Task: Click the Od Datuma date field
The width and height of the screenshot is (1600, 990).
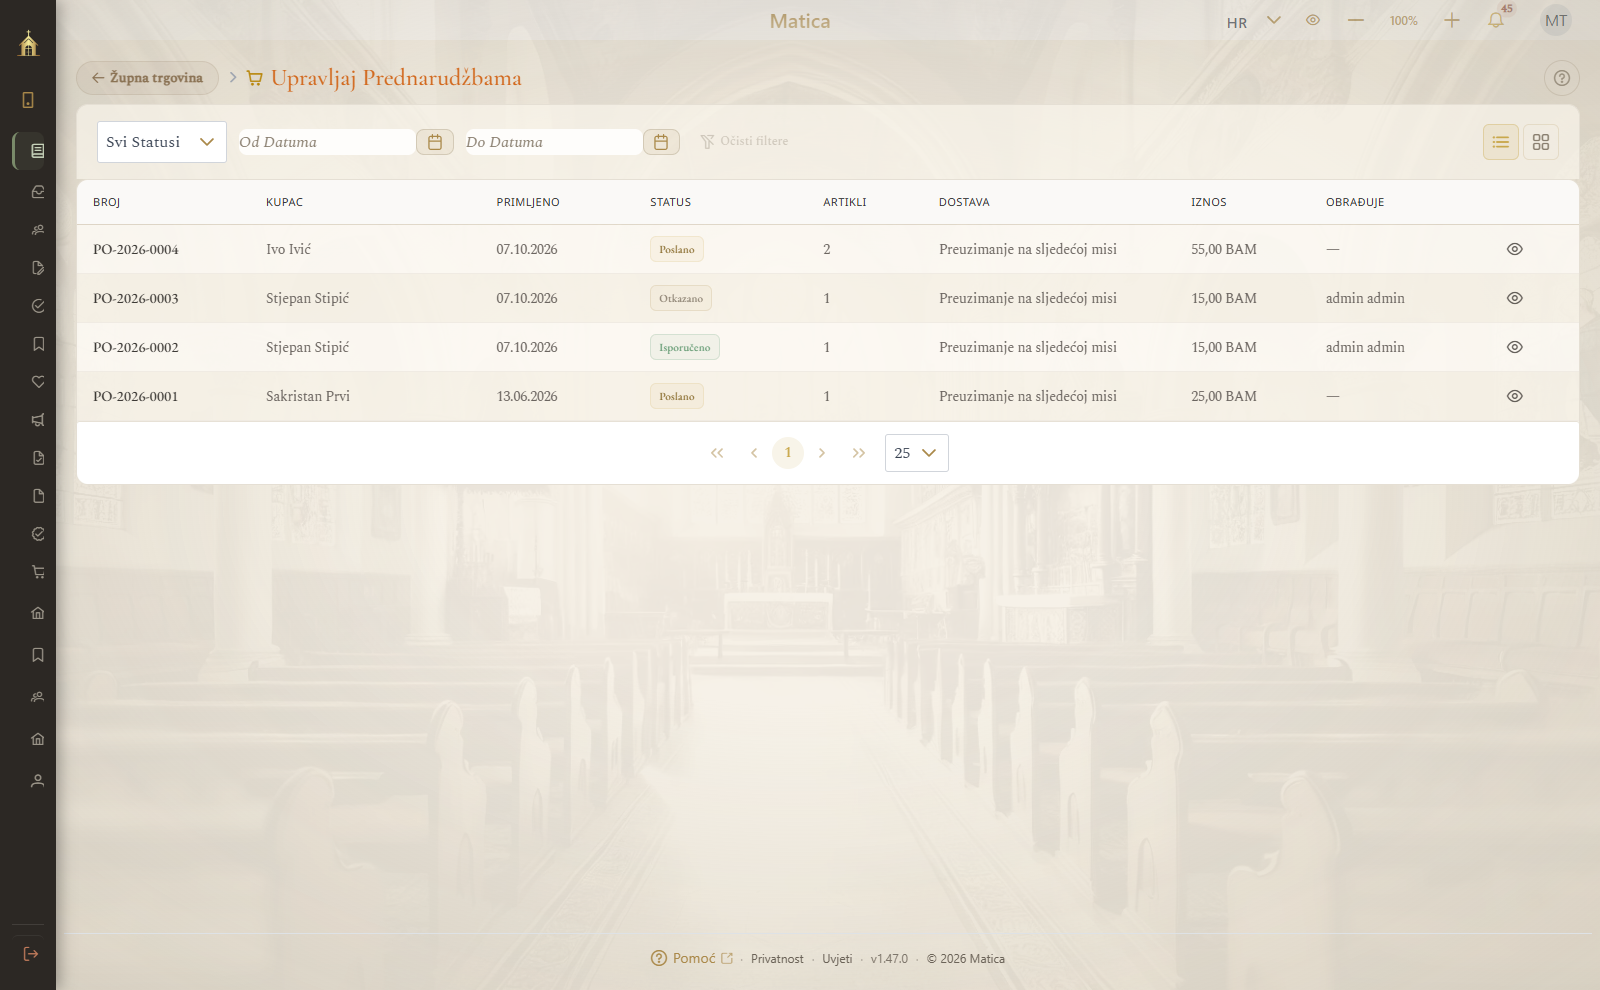Action: (326, 142)
